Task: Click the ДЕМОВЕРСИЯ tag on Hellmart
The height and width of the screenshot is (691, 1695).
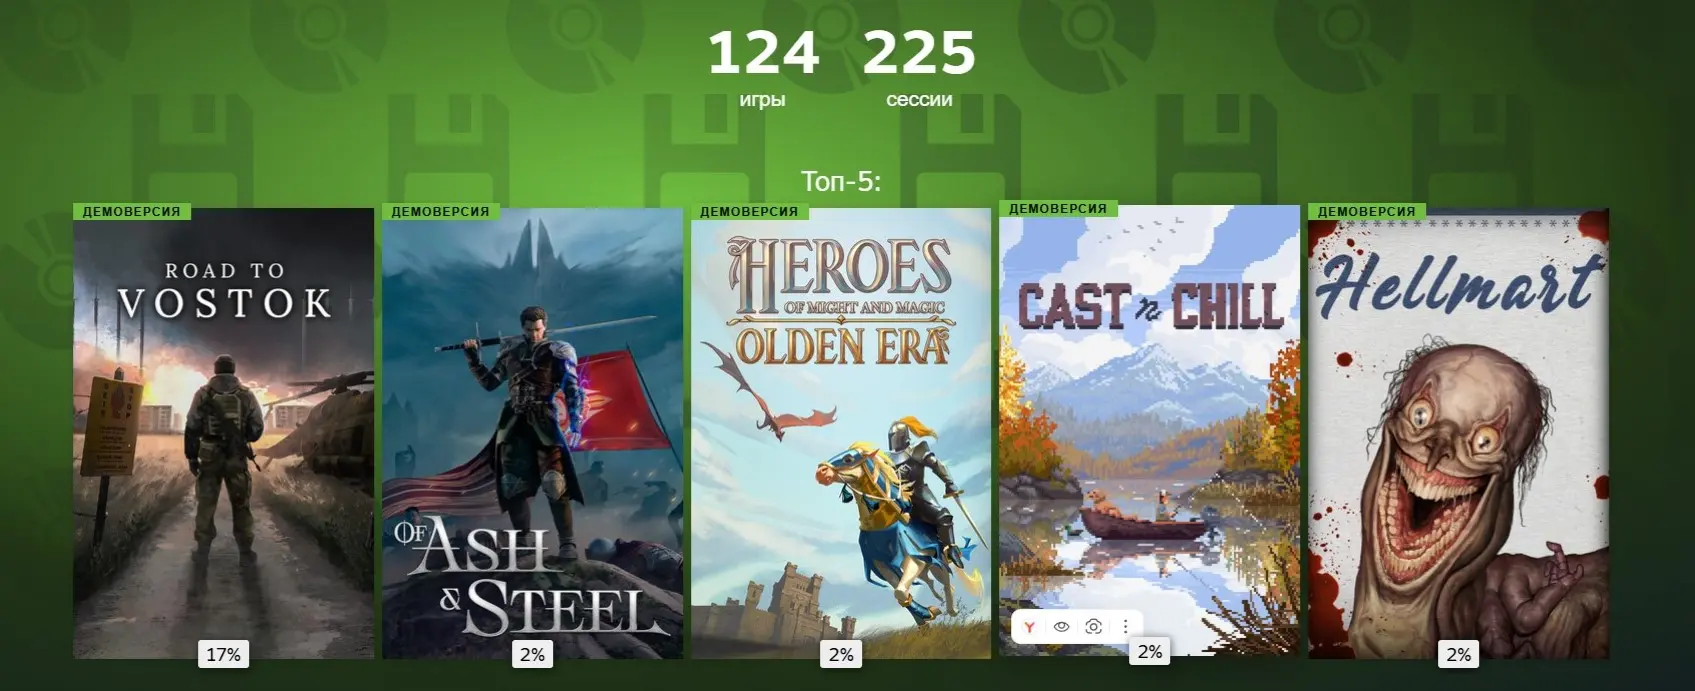Action: click(1367, 211)
